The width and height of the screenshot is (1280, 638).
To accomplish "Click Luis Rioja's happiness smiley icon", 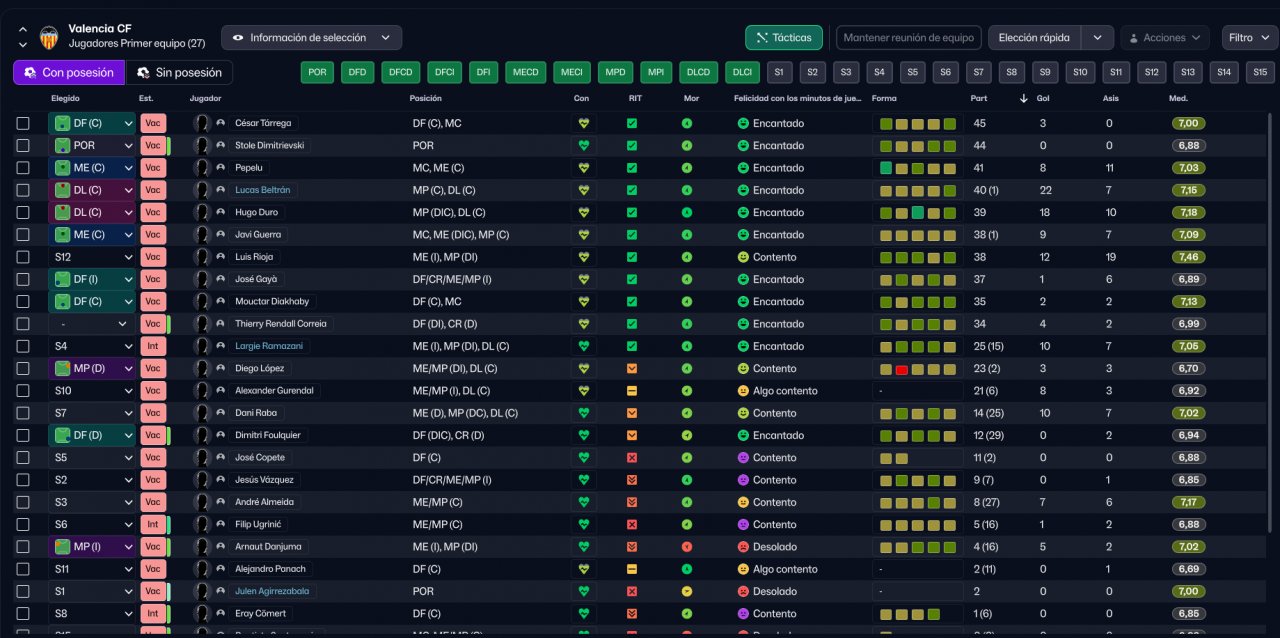I will (743, 257).
